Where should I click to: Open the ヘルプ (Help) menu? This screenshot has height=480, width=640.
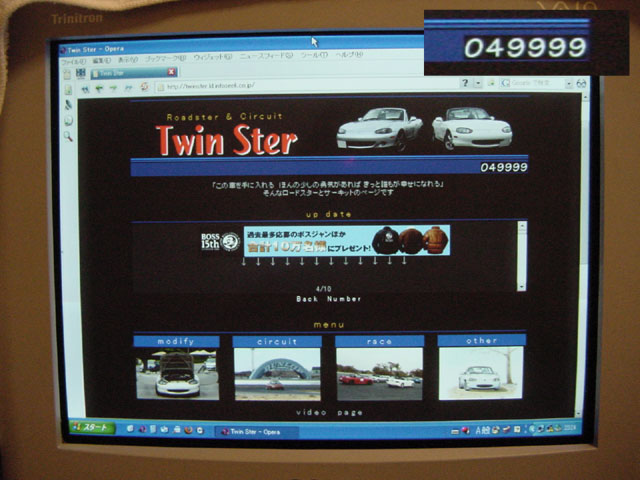(x=349, y=55)
